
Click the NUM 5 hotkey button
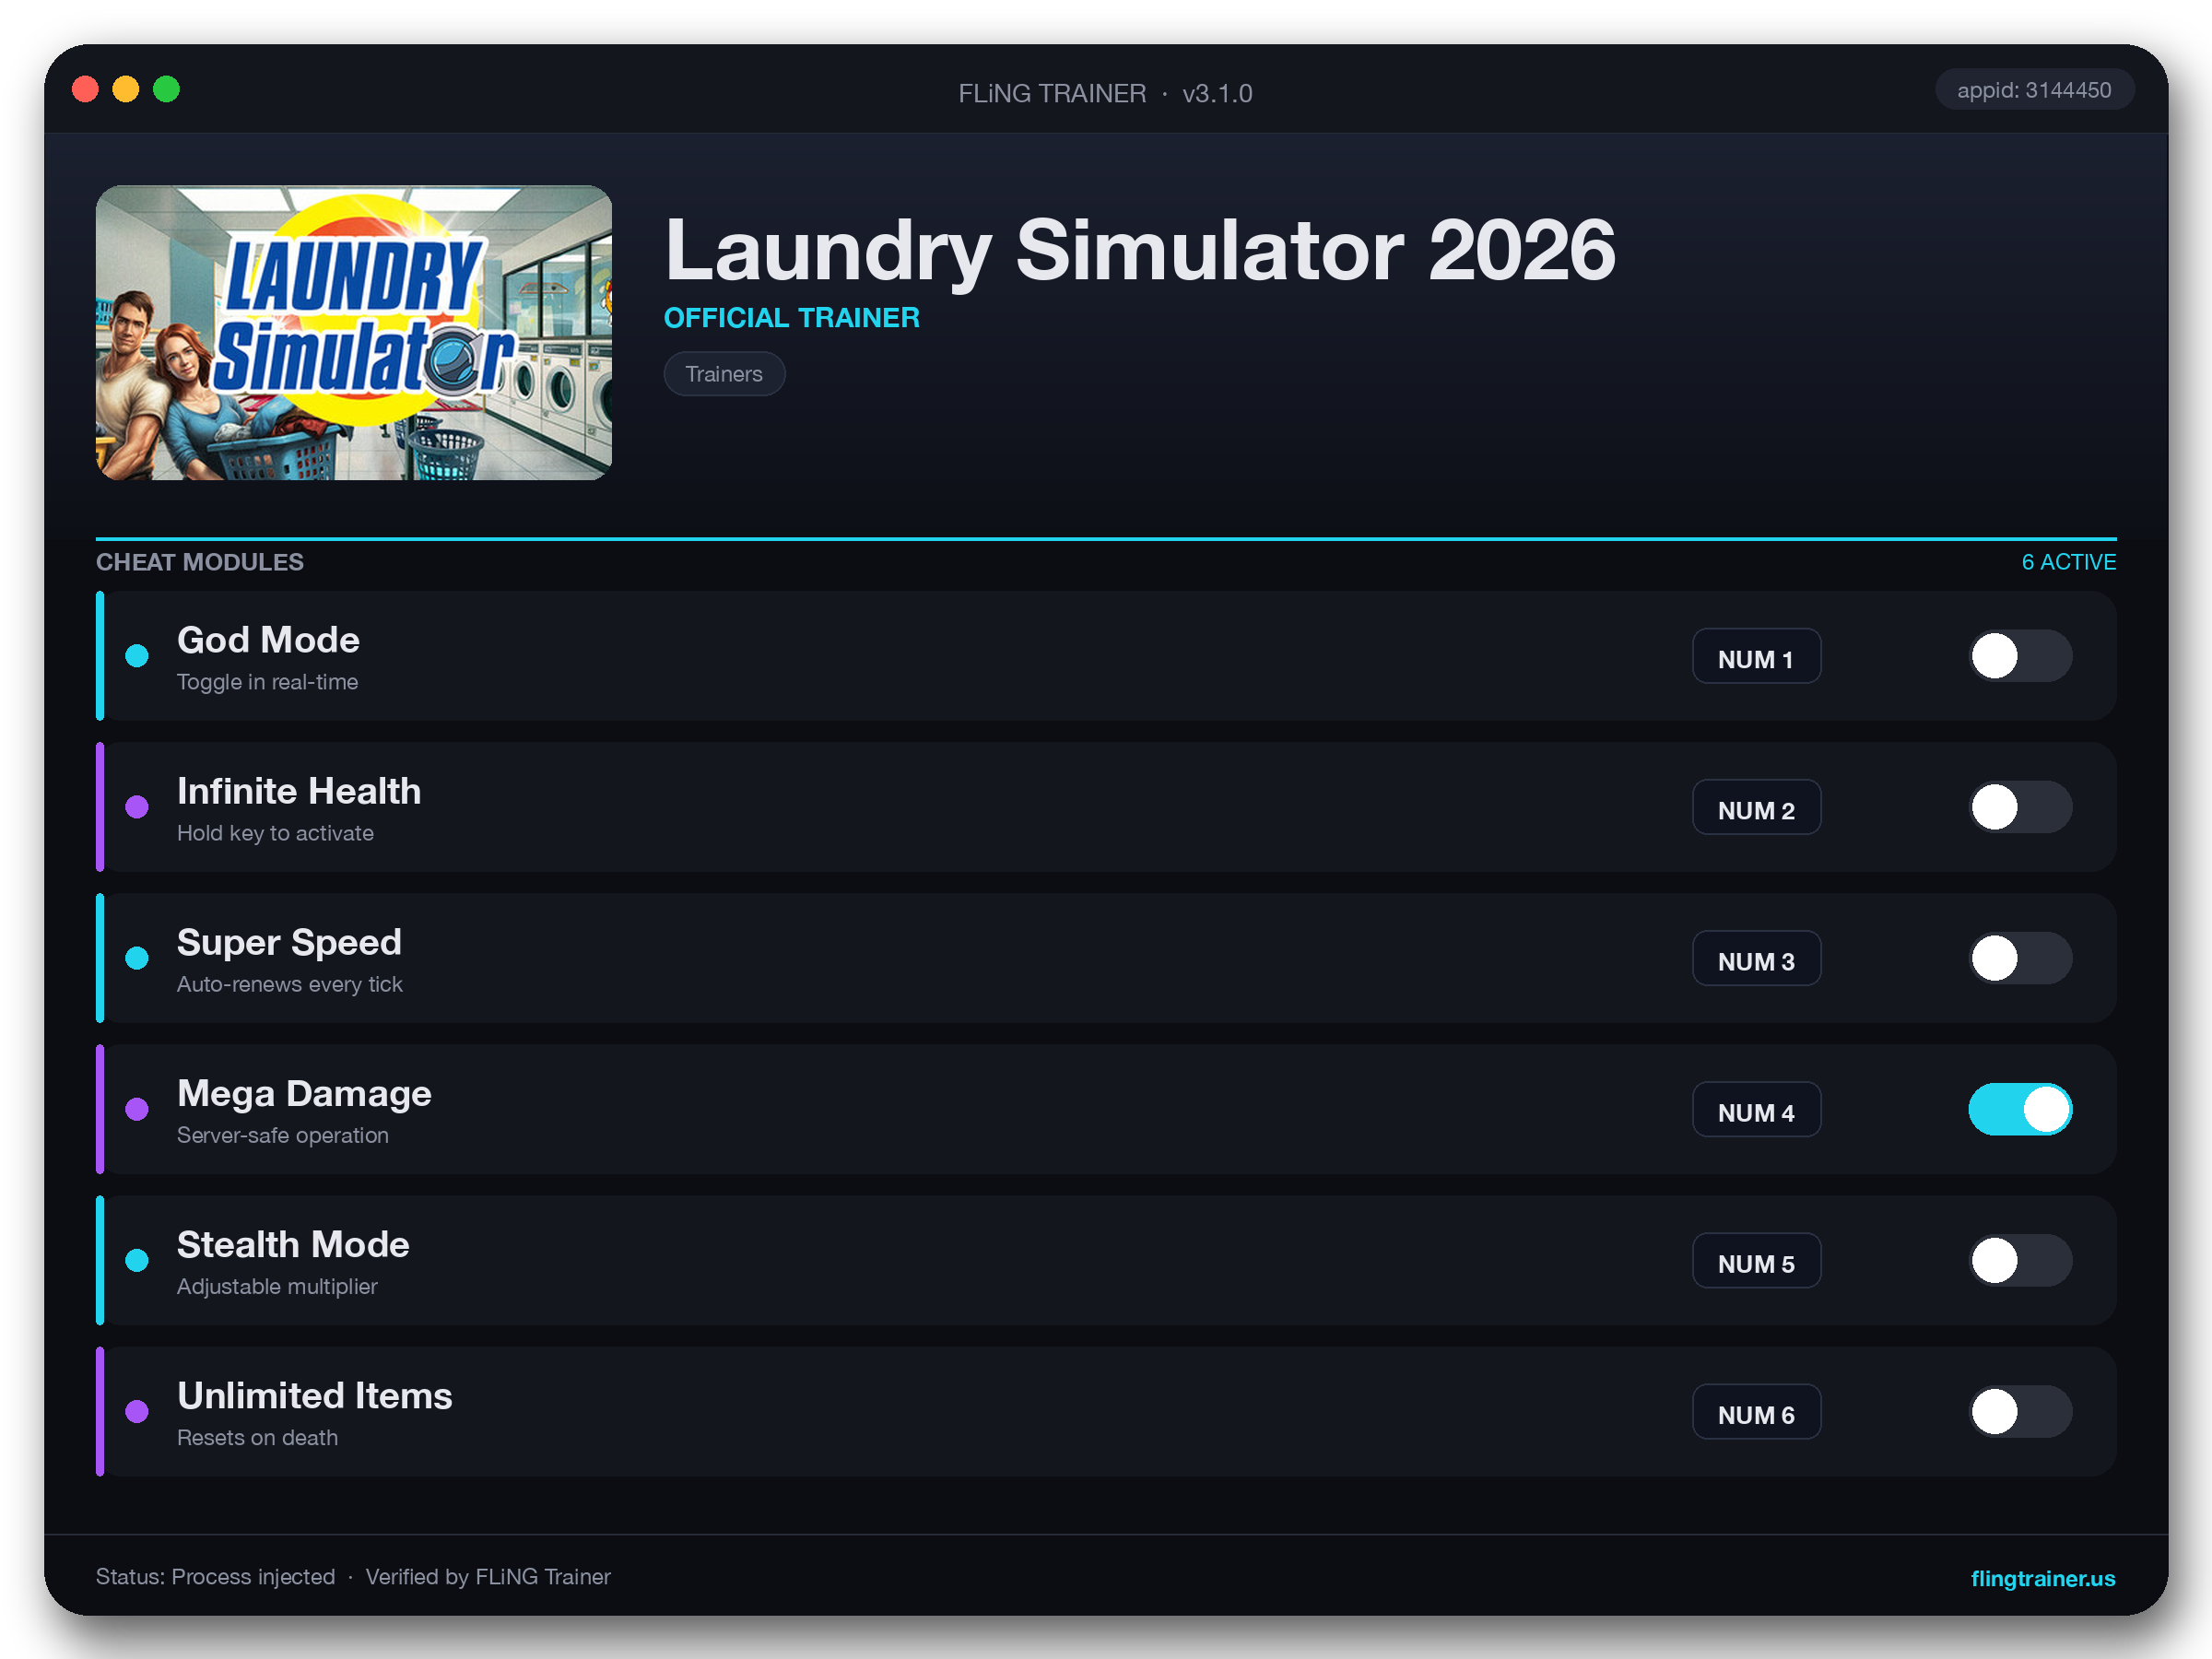(1756, 1260)
